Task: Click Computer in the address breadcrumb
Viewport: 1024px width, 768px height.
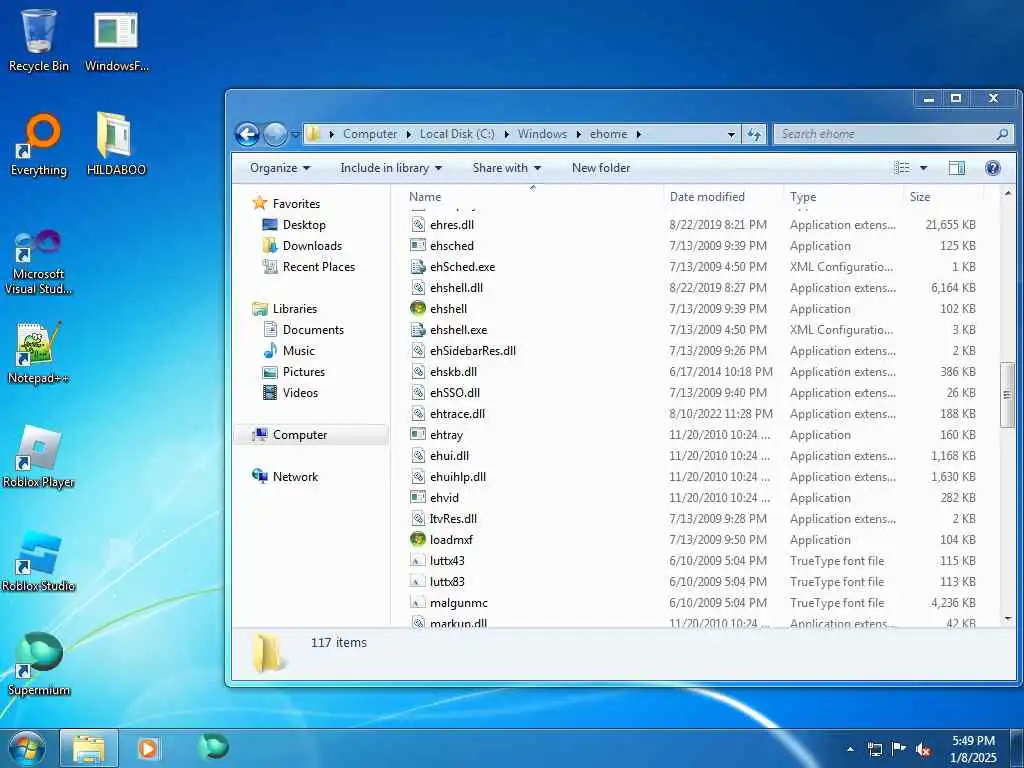Action: pyautogui.click(x=370, y=134)
